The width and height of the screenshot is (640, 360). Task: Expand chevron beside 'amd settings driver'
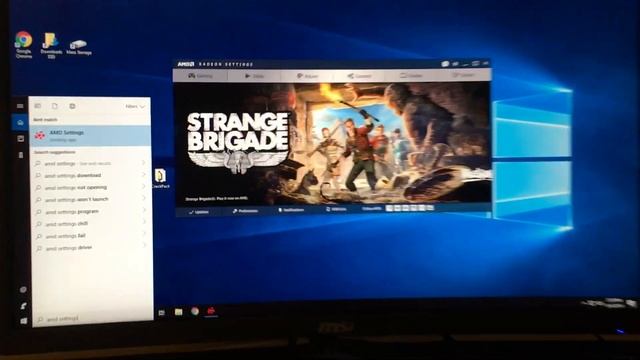(144, 245)
